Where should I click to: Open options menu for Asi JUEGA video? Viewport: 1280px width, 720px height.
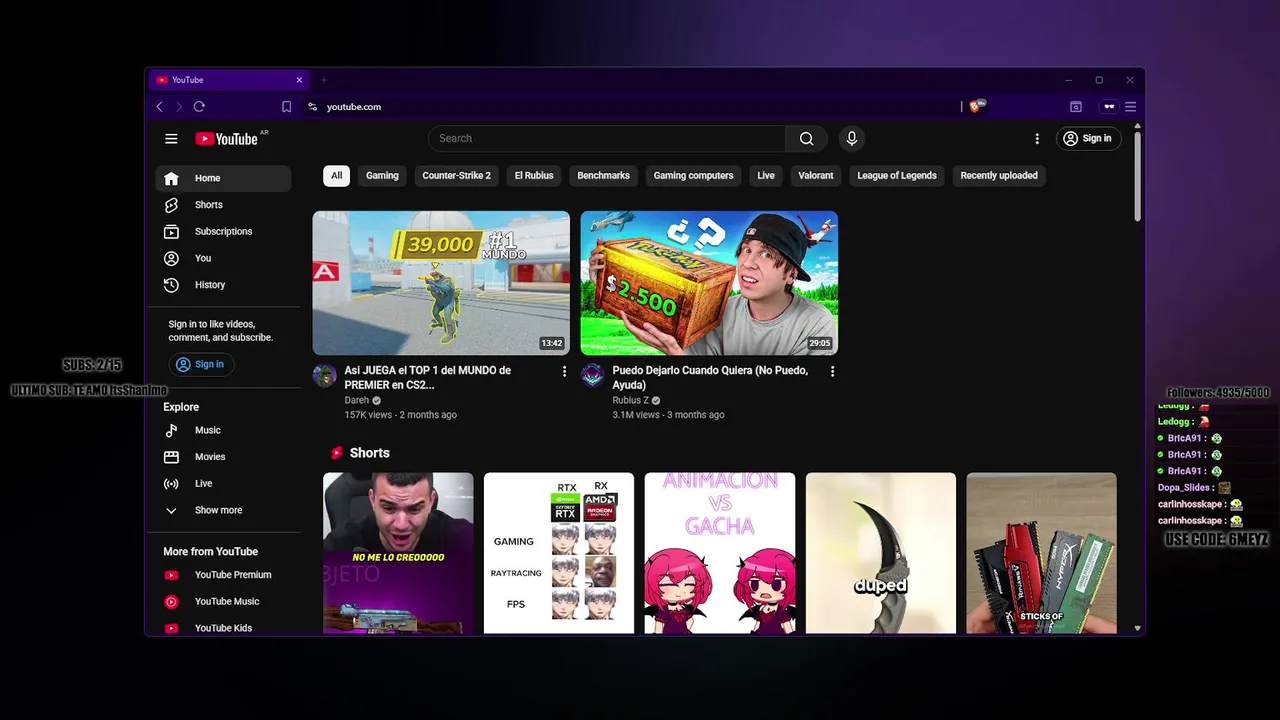(x=564, y=371)
